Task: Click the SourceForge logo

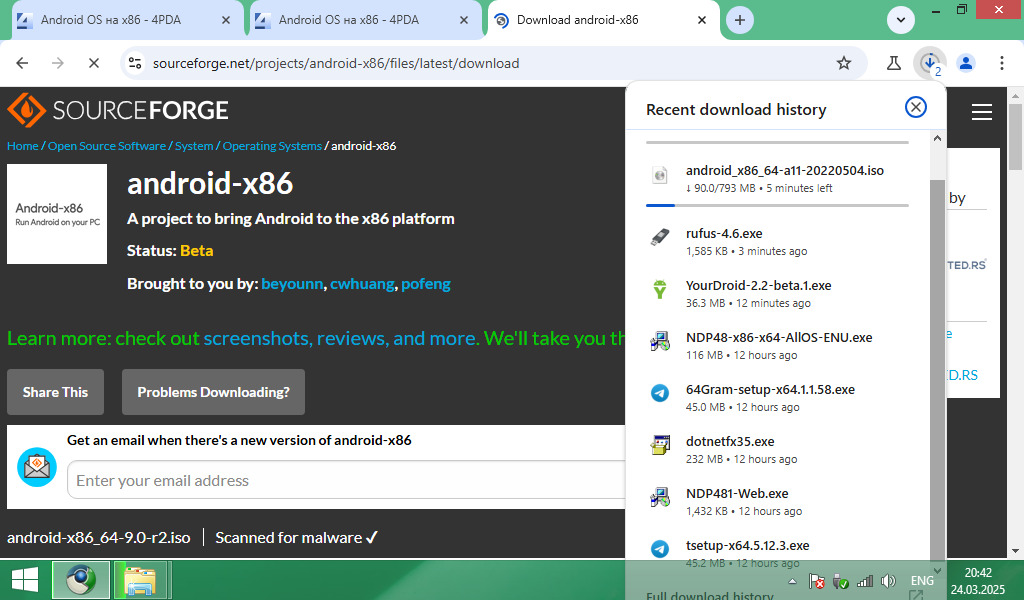Action: [x=118, y=110]
